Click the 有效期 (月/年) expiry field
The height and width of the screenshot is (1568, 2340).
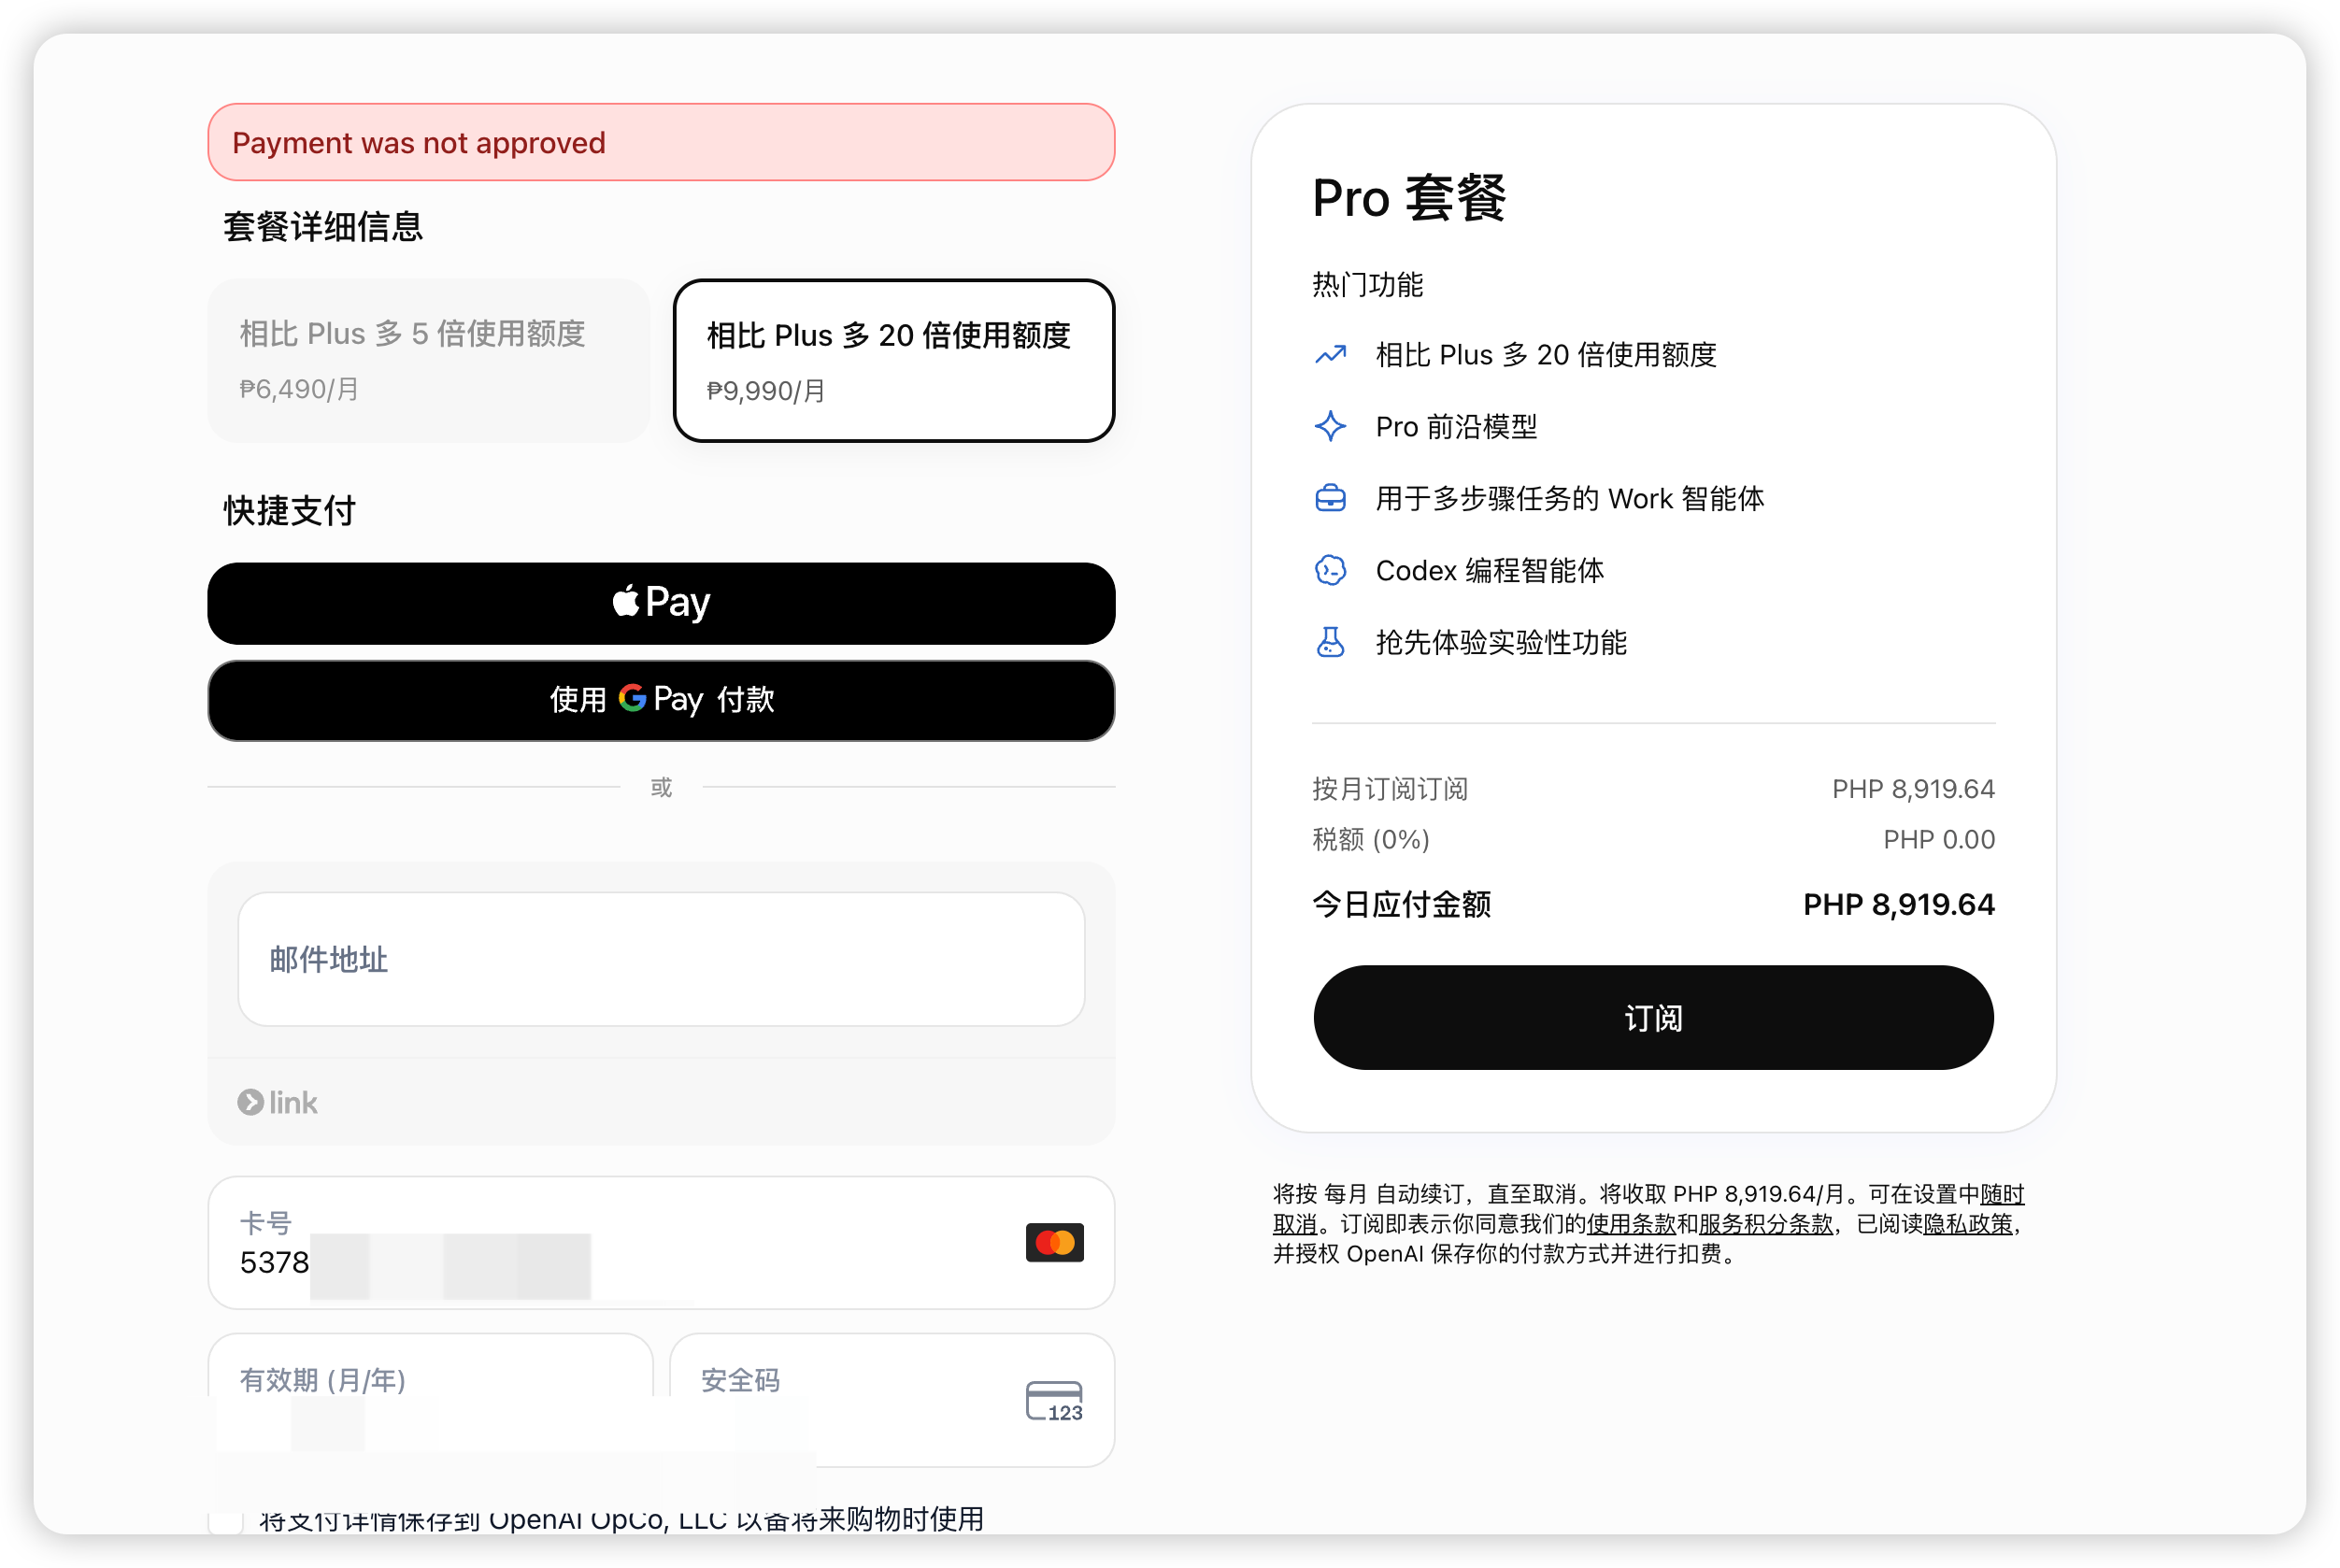pos(430,1398)
